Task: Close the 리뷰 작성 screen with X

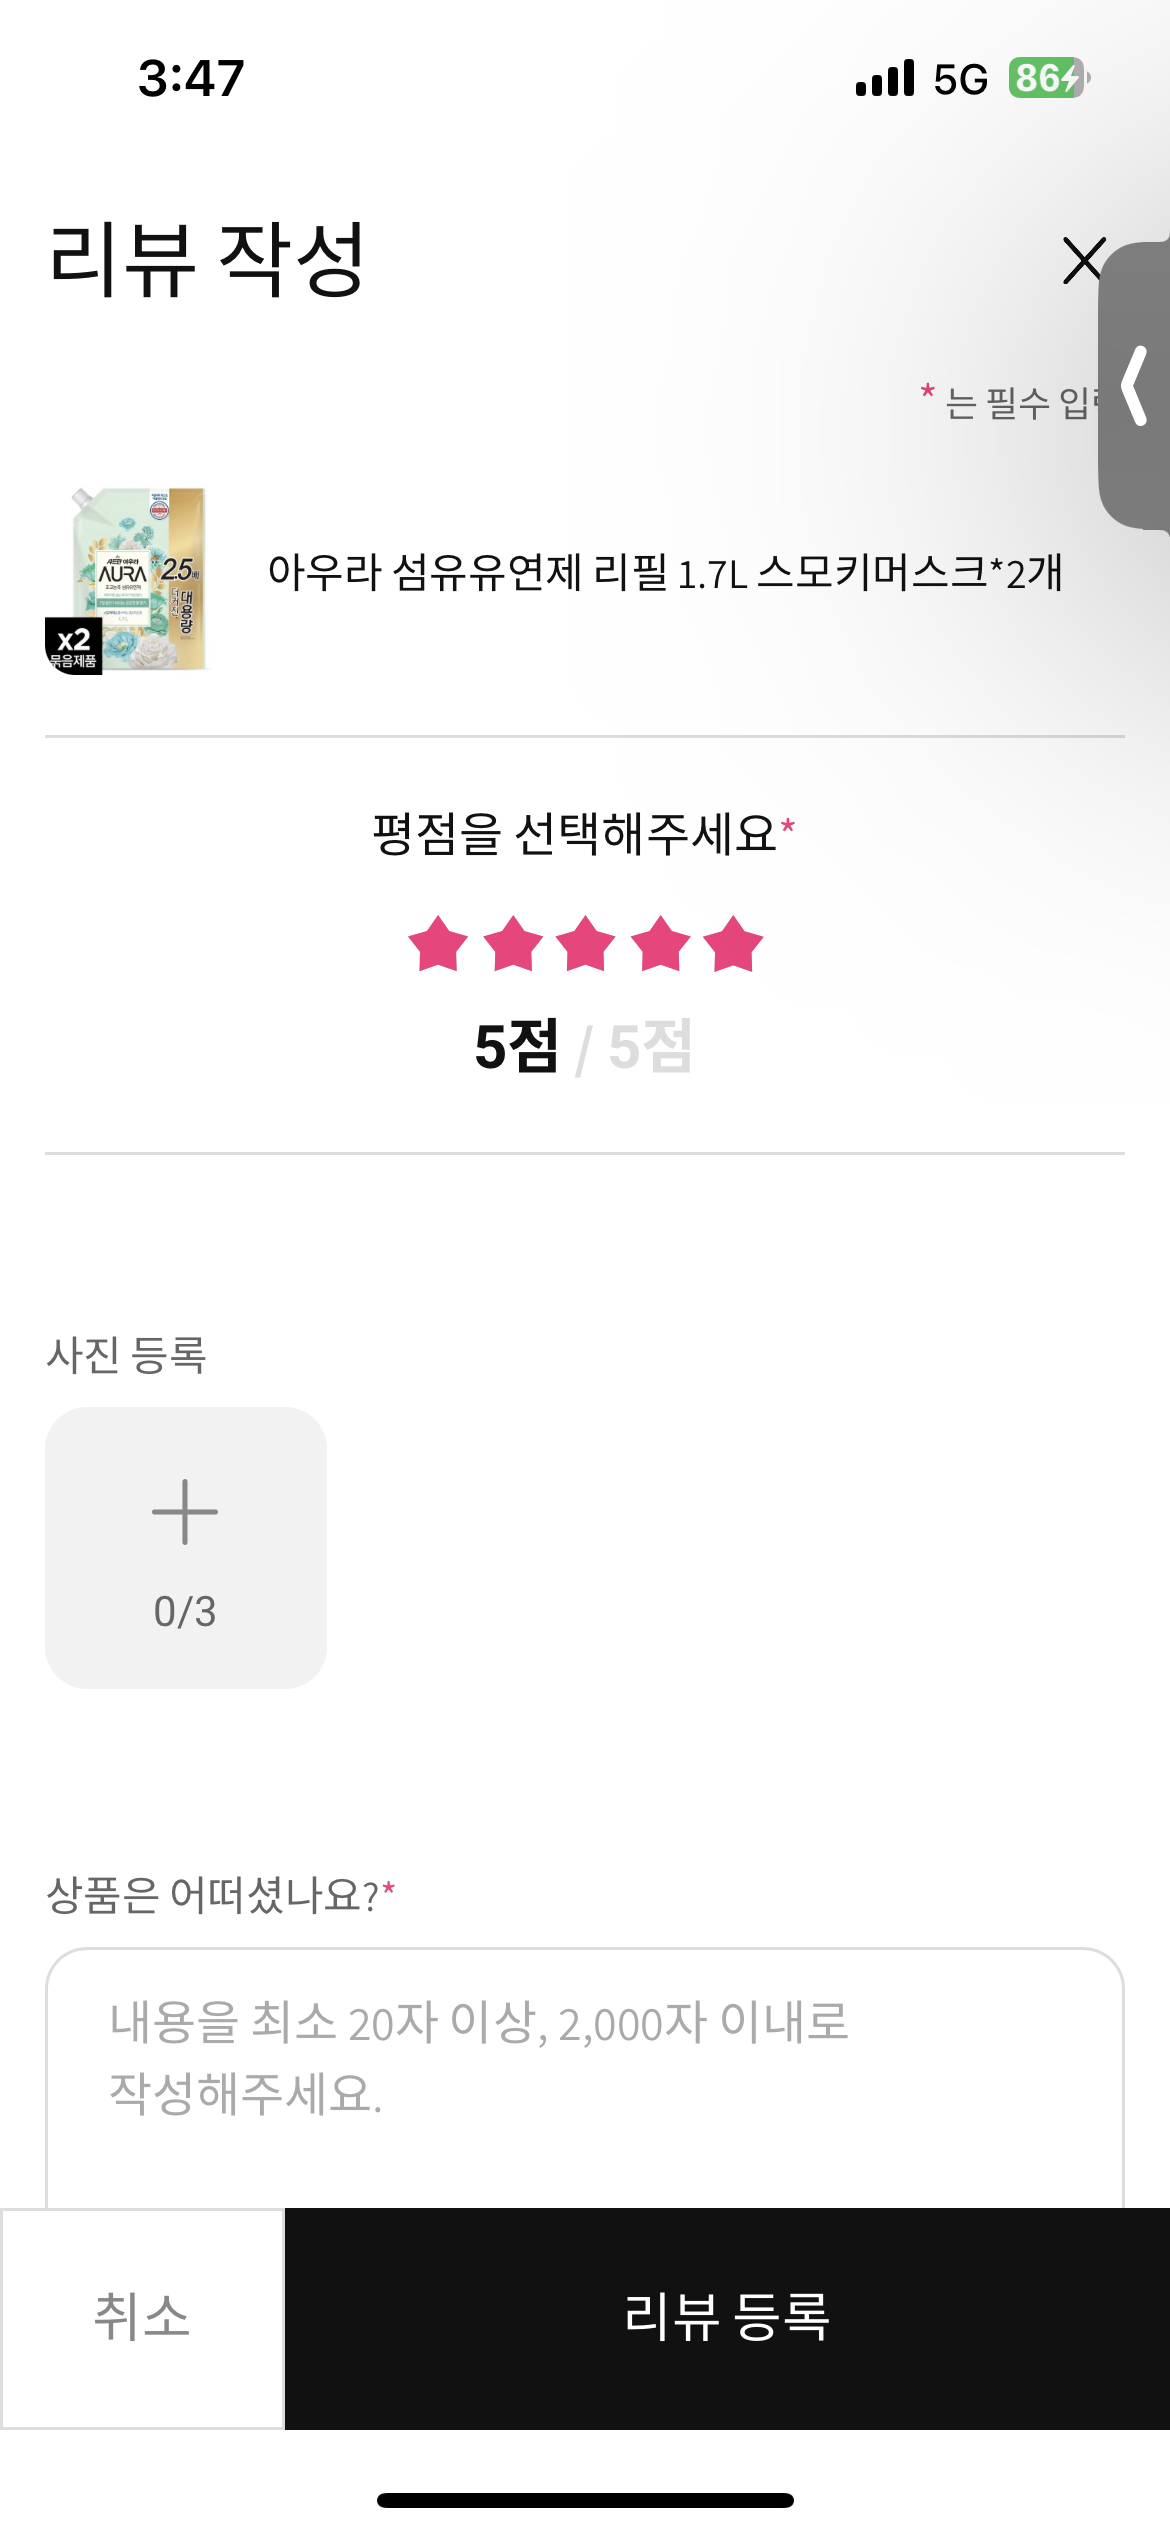Action: click(1083, 261)
